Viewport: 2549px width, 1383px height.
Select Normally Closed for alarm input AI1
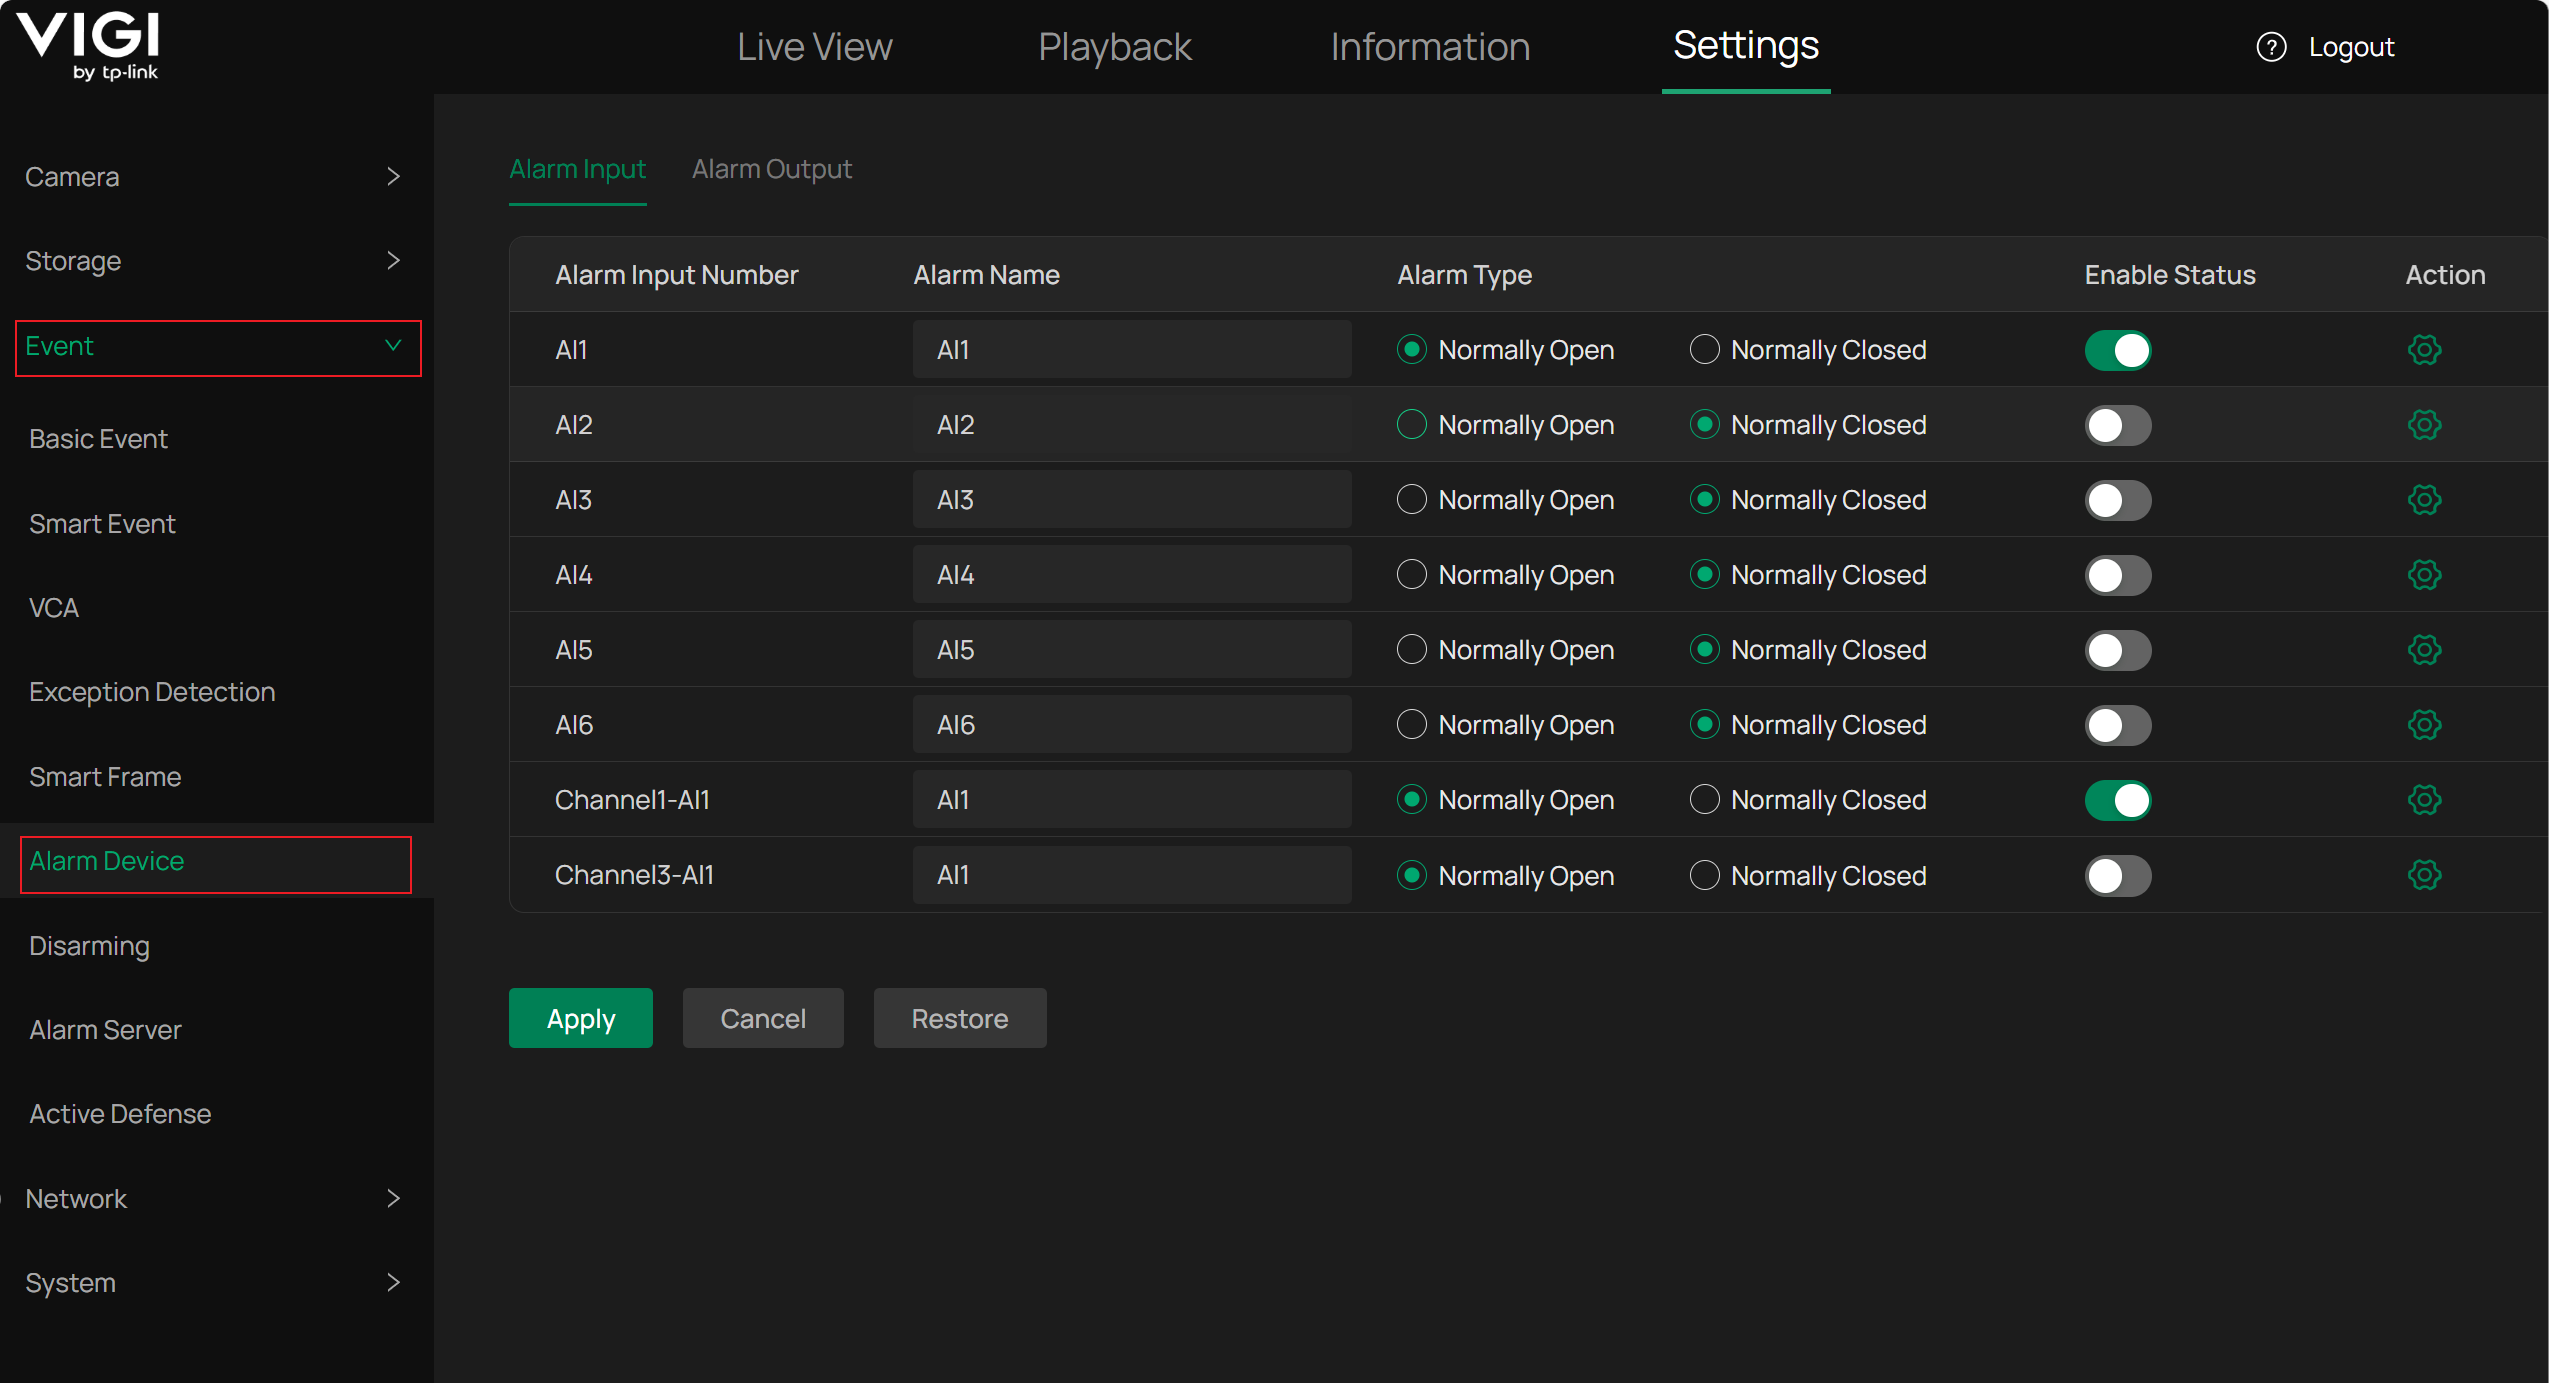pos(1705,350)
